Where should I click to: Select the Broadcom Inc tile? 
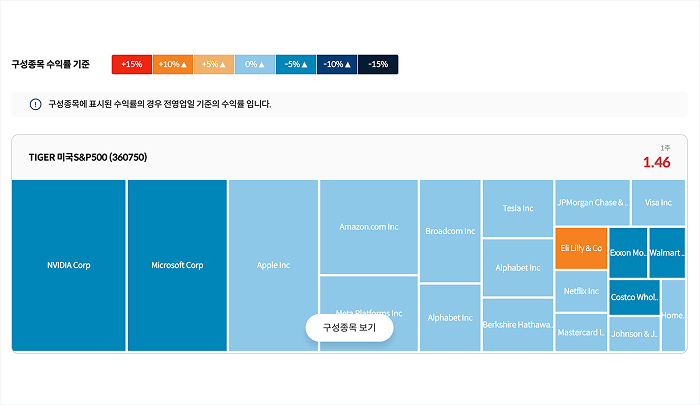[450, 231]
